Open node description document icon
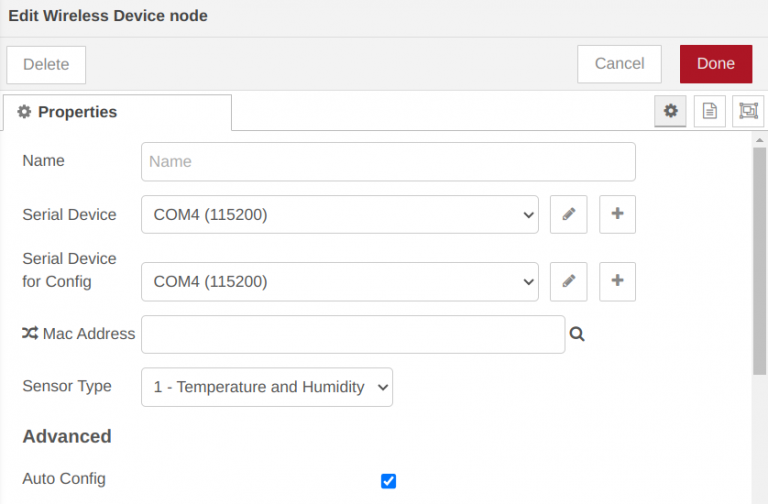The height and width of the screenshot is (504, 768). tap(710, 112)
